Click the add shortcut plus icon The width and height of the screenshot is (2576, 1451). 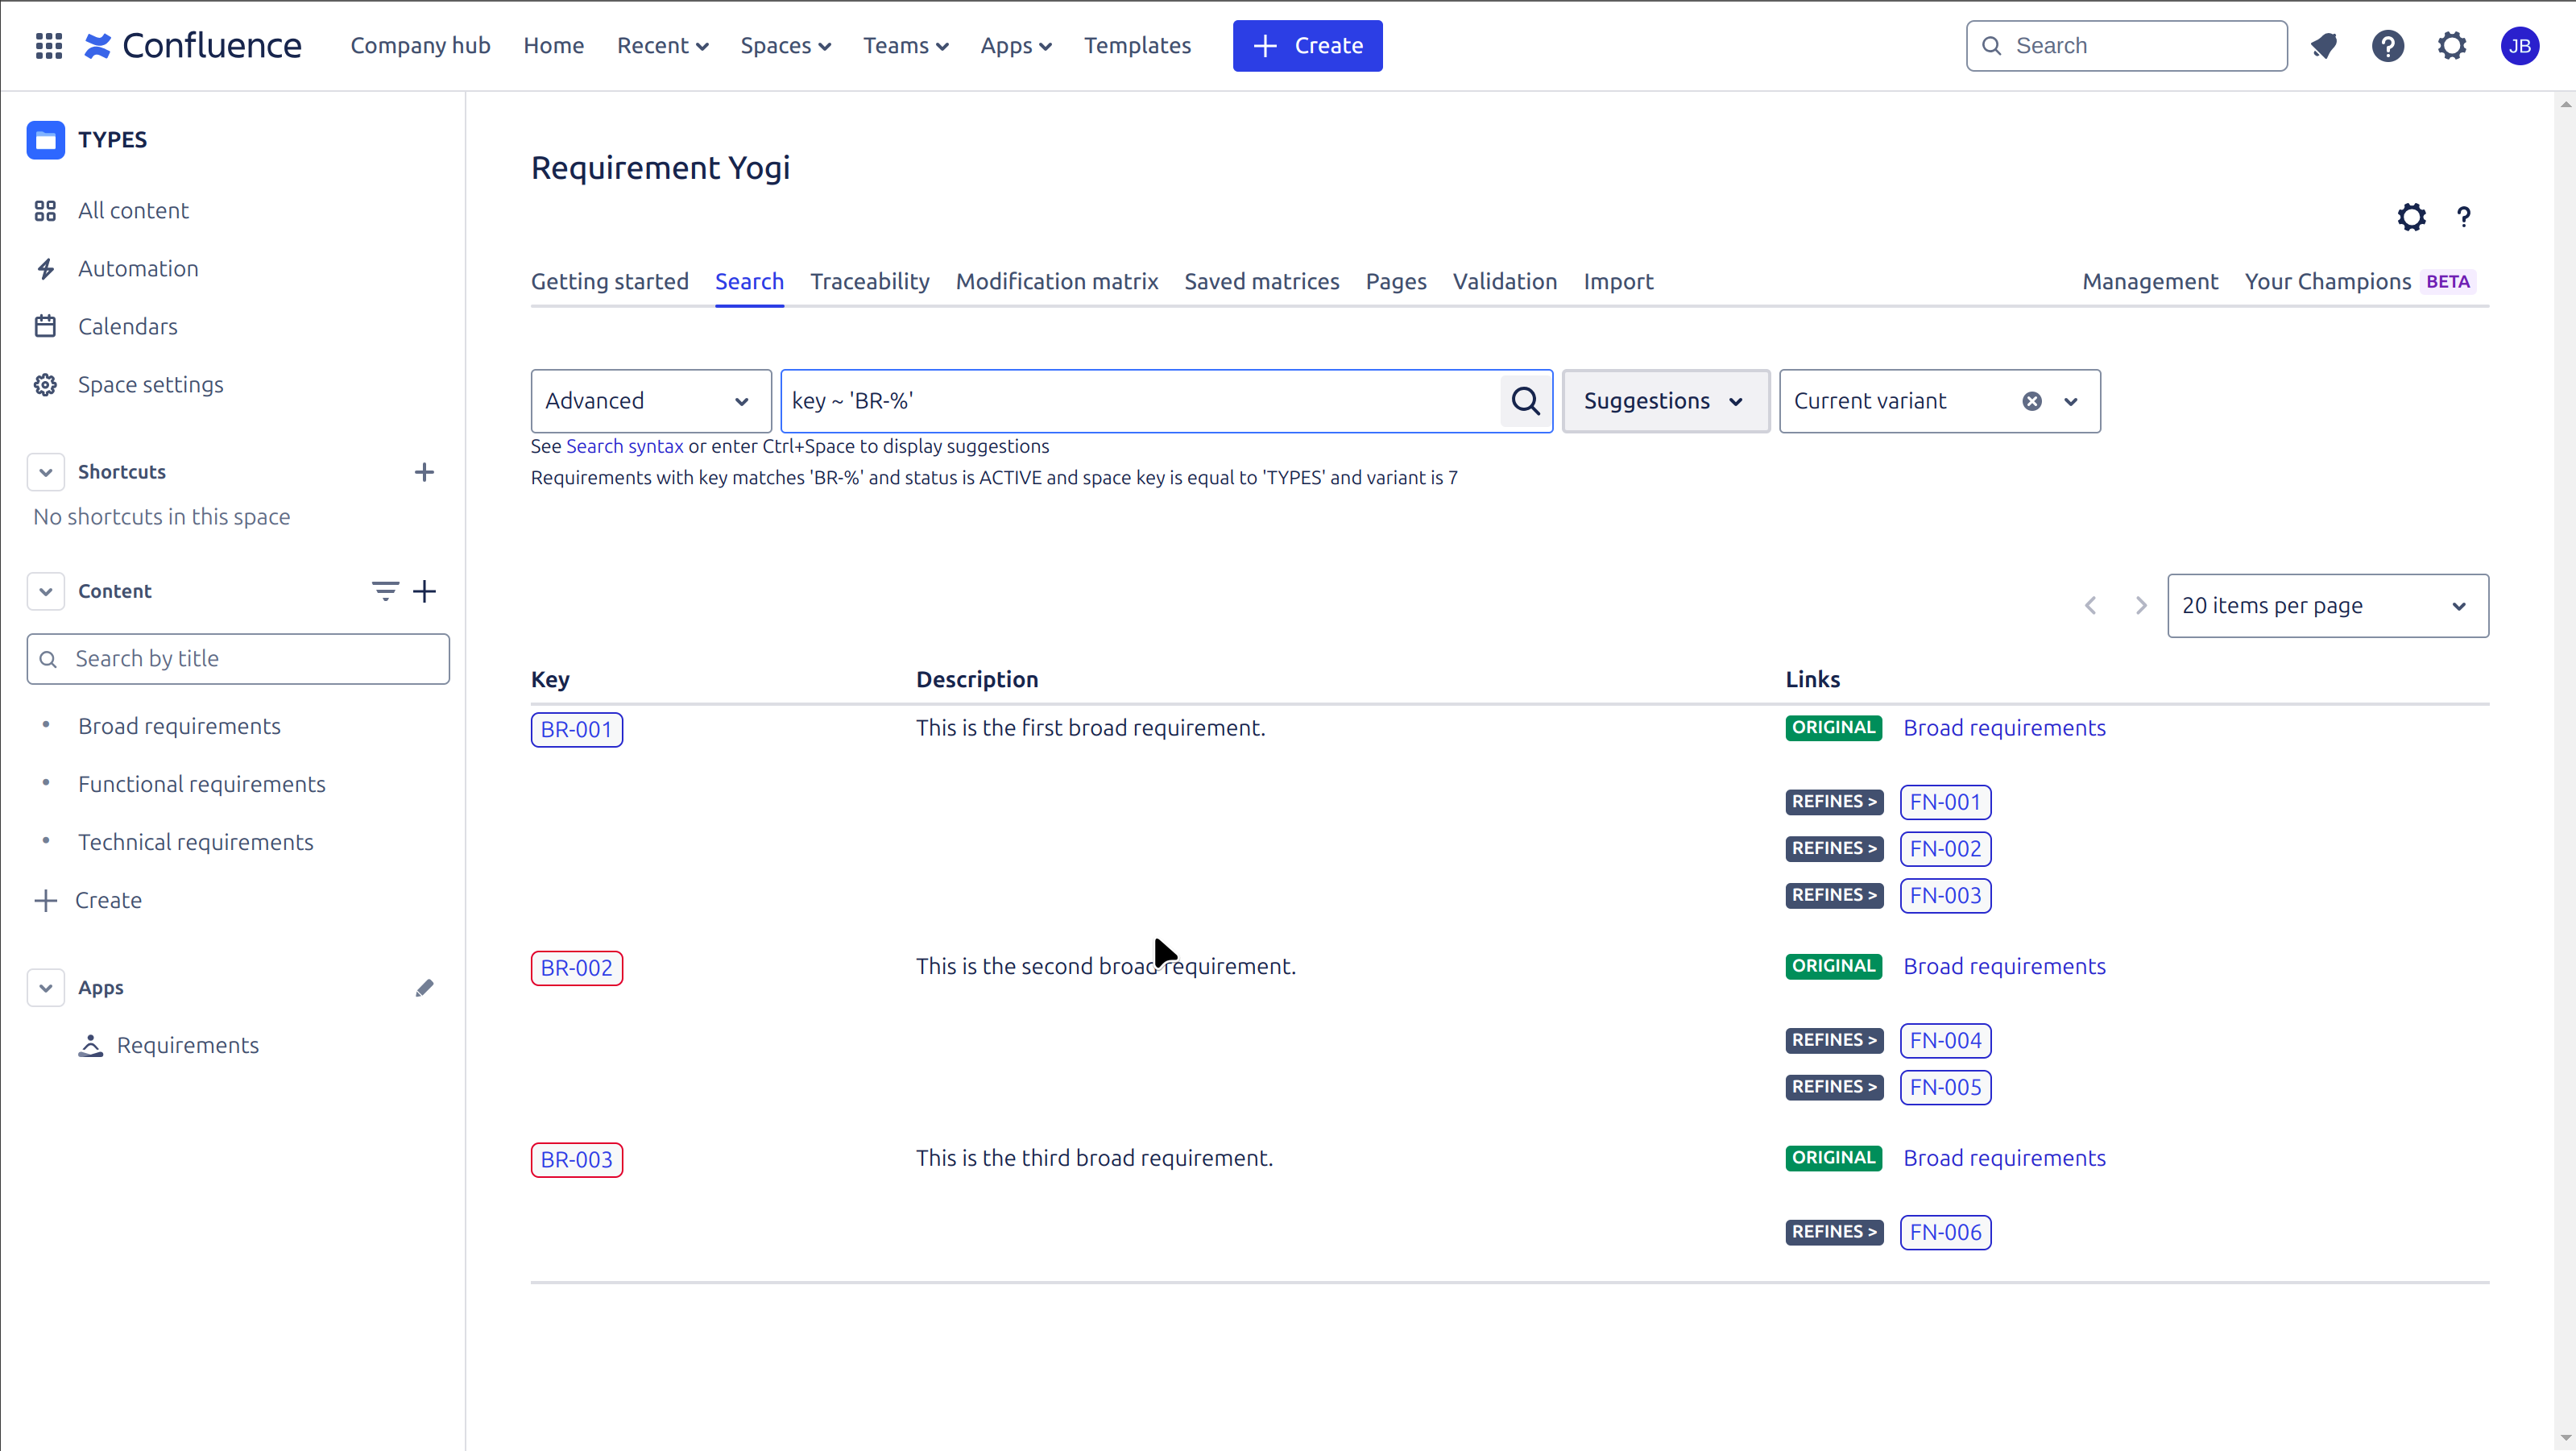pos(424,472)
